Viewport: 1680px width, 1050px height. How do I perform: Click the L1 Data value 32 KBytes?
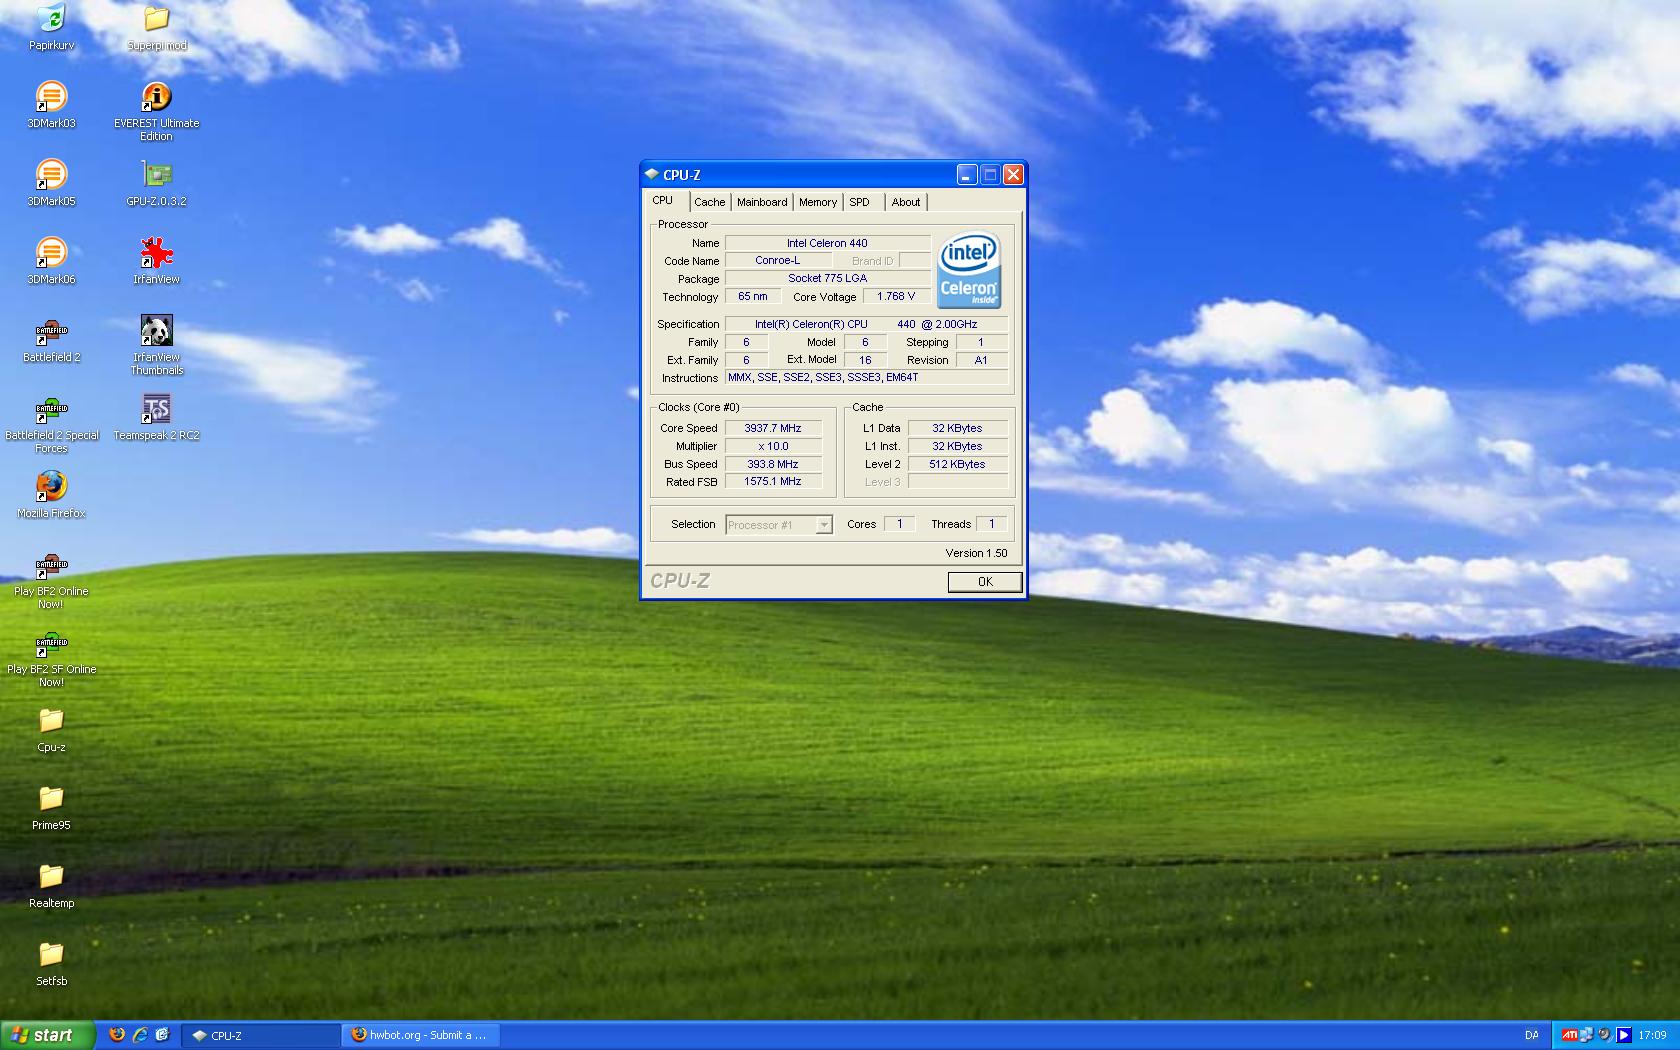957,428
